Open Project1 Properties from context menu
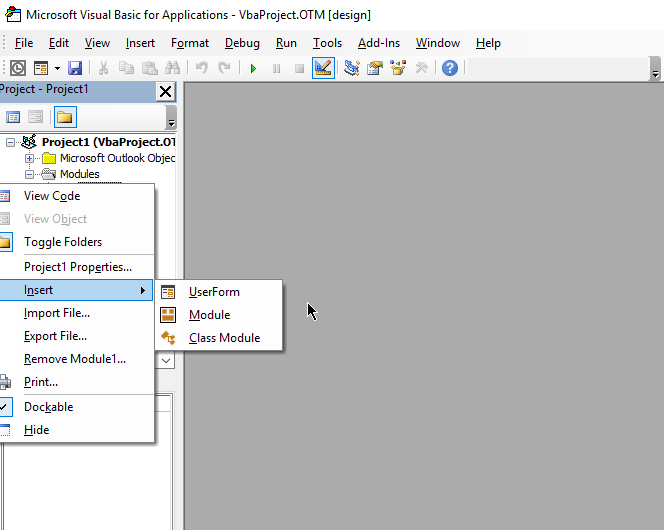 [x=76, y=267]
